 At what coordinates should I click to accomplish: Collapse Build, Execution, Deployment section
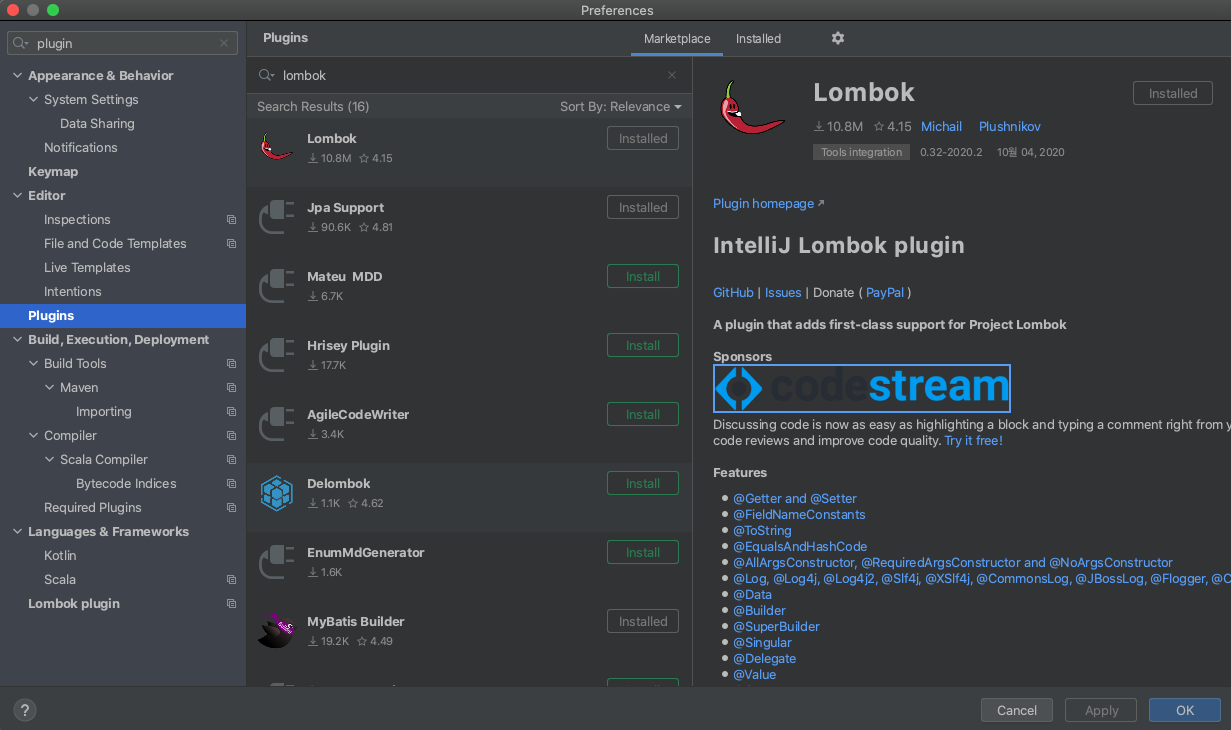click(17, 340)
